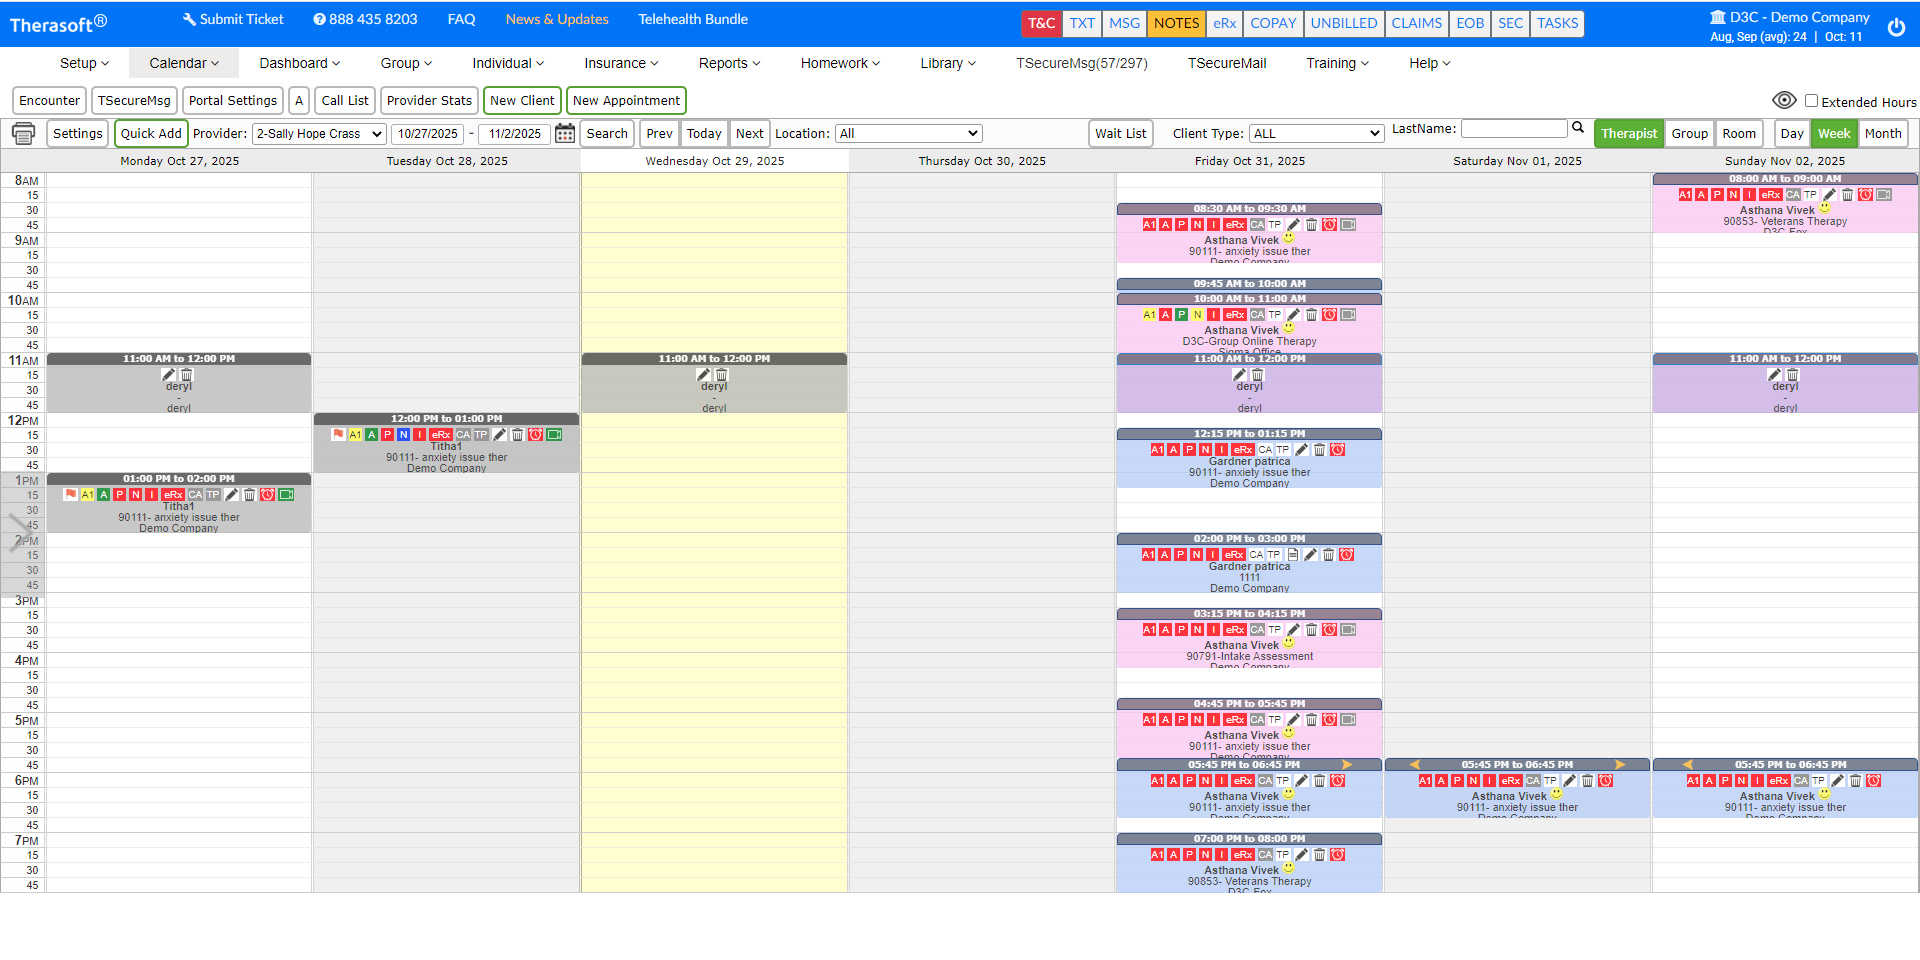Open the Client Type dropdown
Viewport: 1920px width, 960px height.
pyautogui.click(x=1316, y=134)
